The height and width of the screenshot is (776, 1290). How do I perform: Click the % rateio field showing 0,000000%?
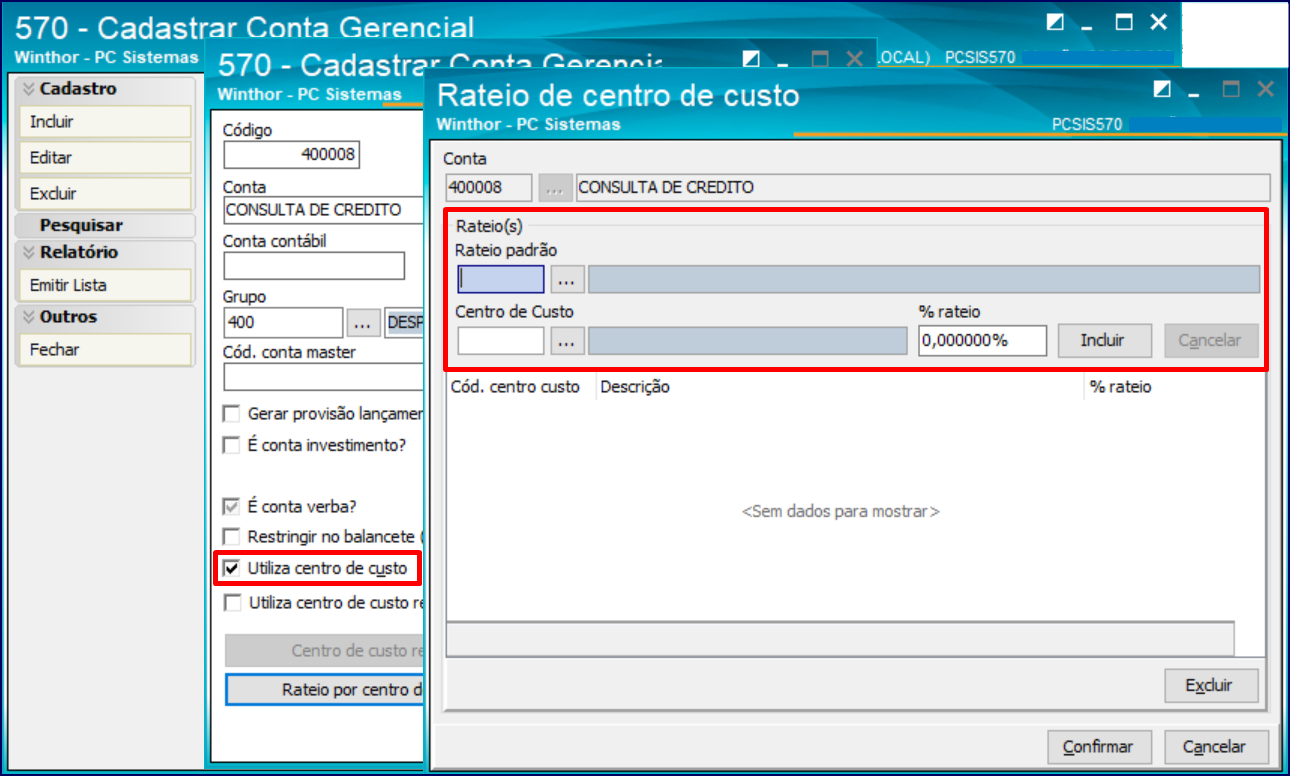point(982,341)
